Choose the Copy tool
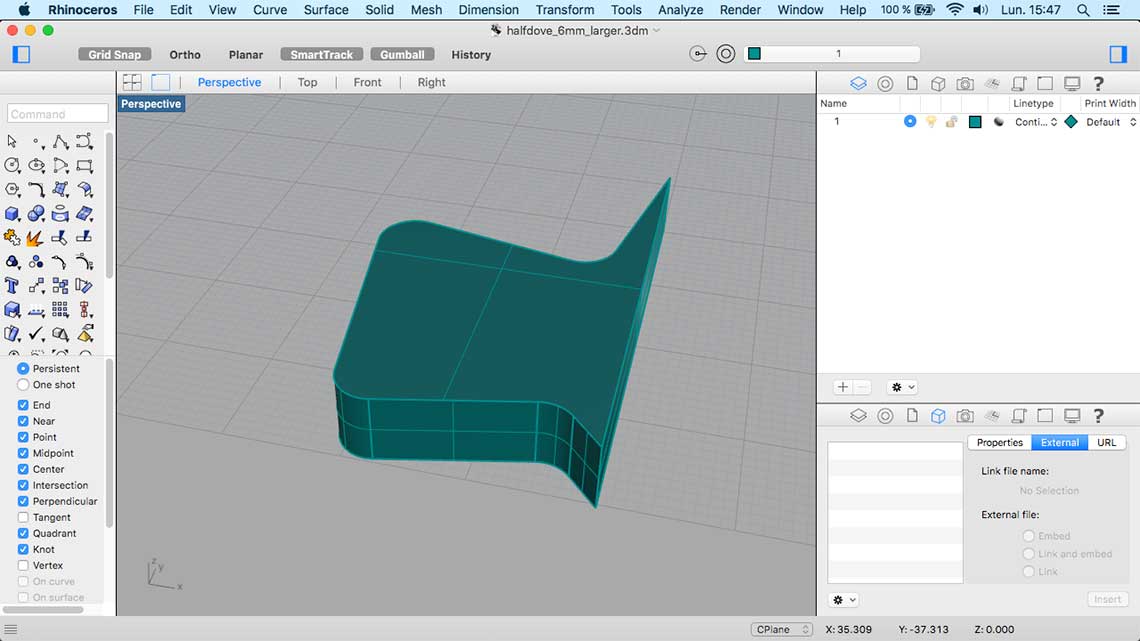 (60, 286)
